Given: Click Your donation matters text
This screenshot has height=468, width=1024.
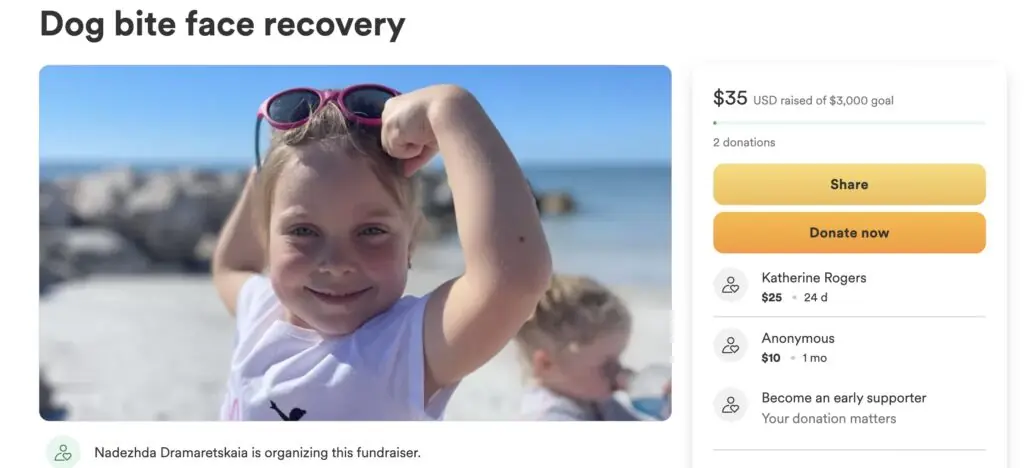Looking at the screenshot, I should click(x=829, y=418).
